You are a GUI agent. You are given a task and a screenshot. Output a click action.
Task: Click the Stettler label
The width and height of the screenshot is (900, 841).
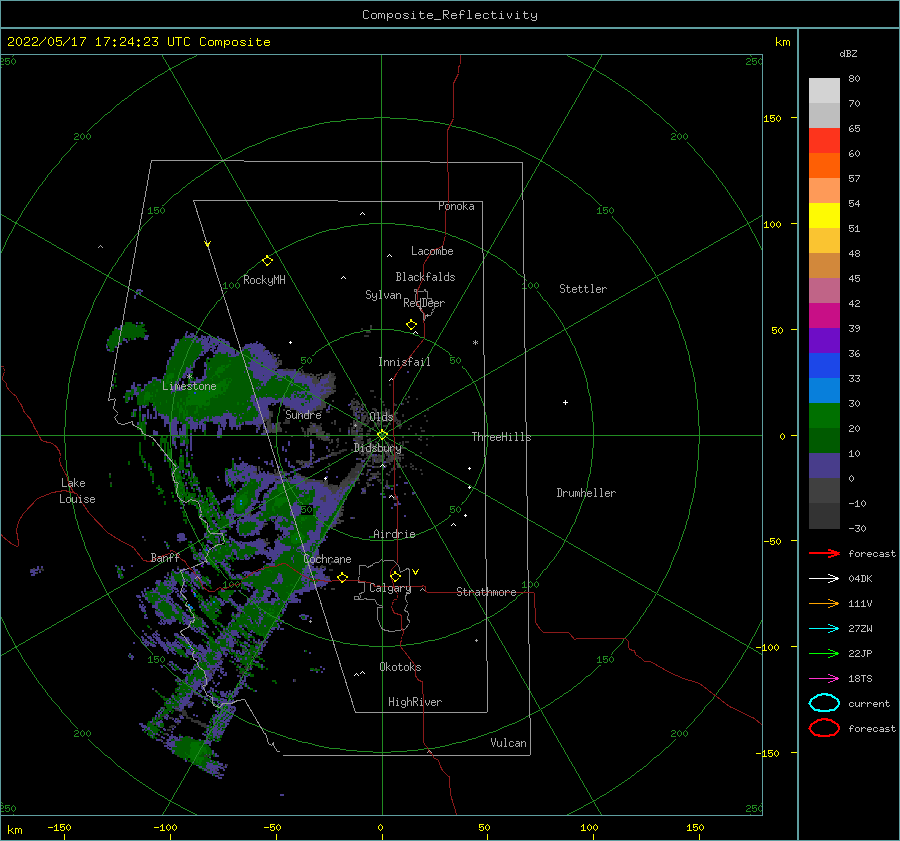(583, 289)
